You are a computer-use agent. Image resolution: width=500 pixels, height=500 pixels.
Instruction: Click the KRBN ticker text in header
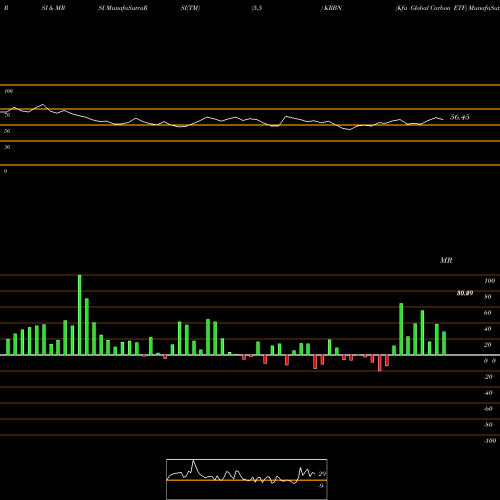tap(333, 8)
